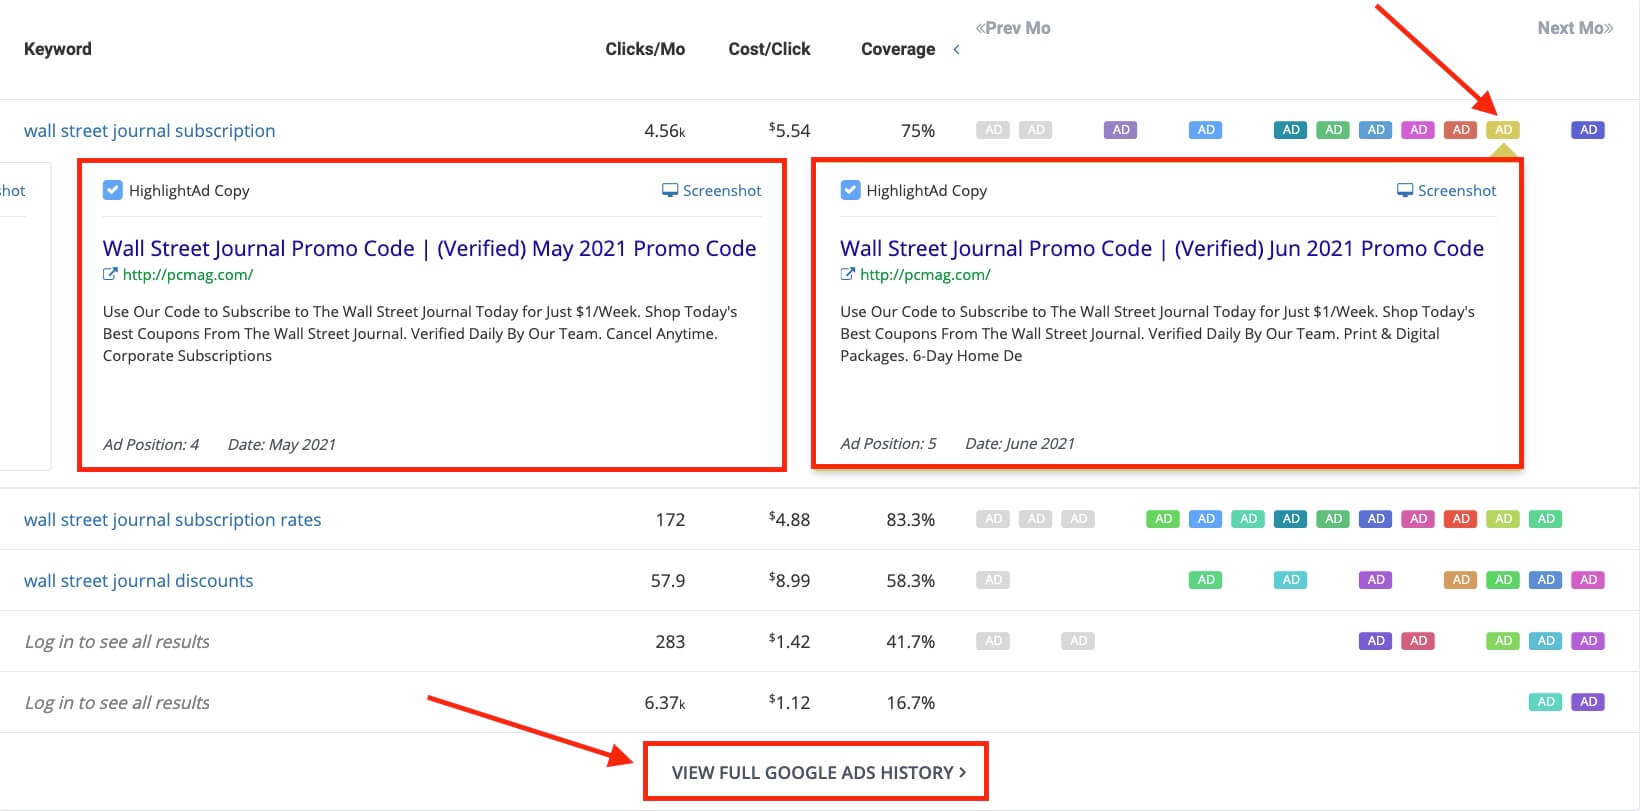Click the teal AD badge in discounts row
The width and height of the screenshot is (1640, 811).
click(x=1291, y=580)
